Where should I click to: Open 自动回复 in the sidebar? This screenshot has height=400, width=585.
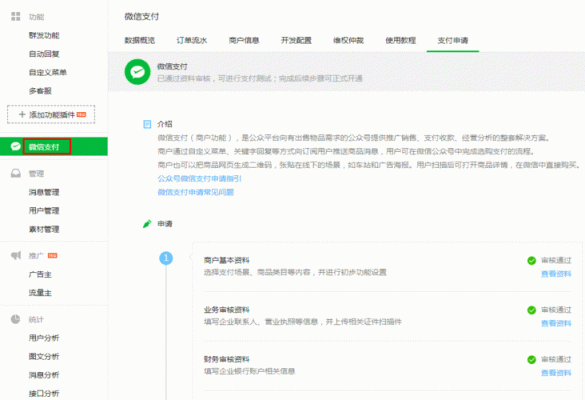[x=44, y=54]
